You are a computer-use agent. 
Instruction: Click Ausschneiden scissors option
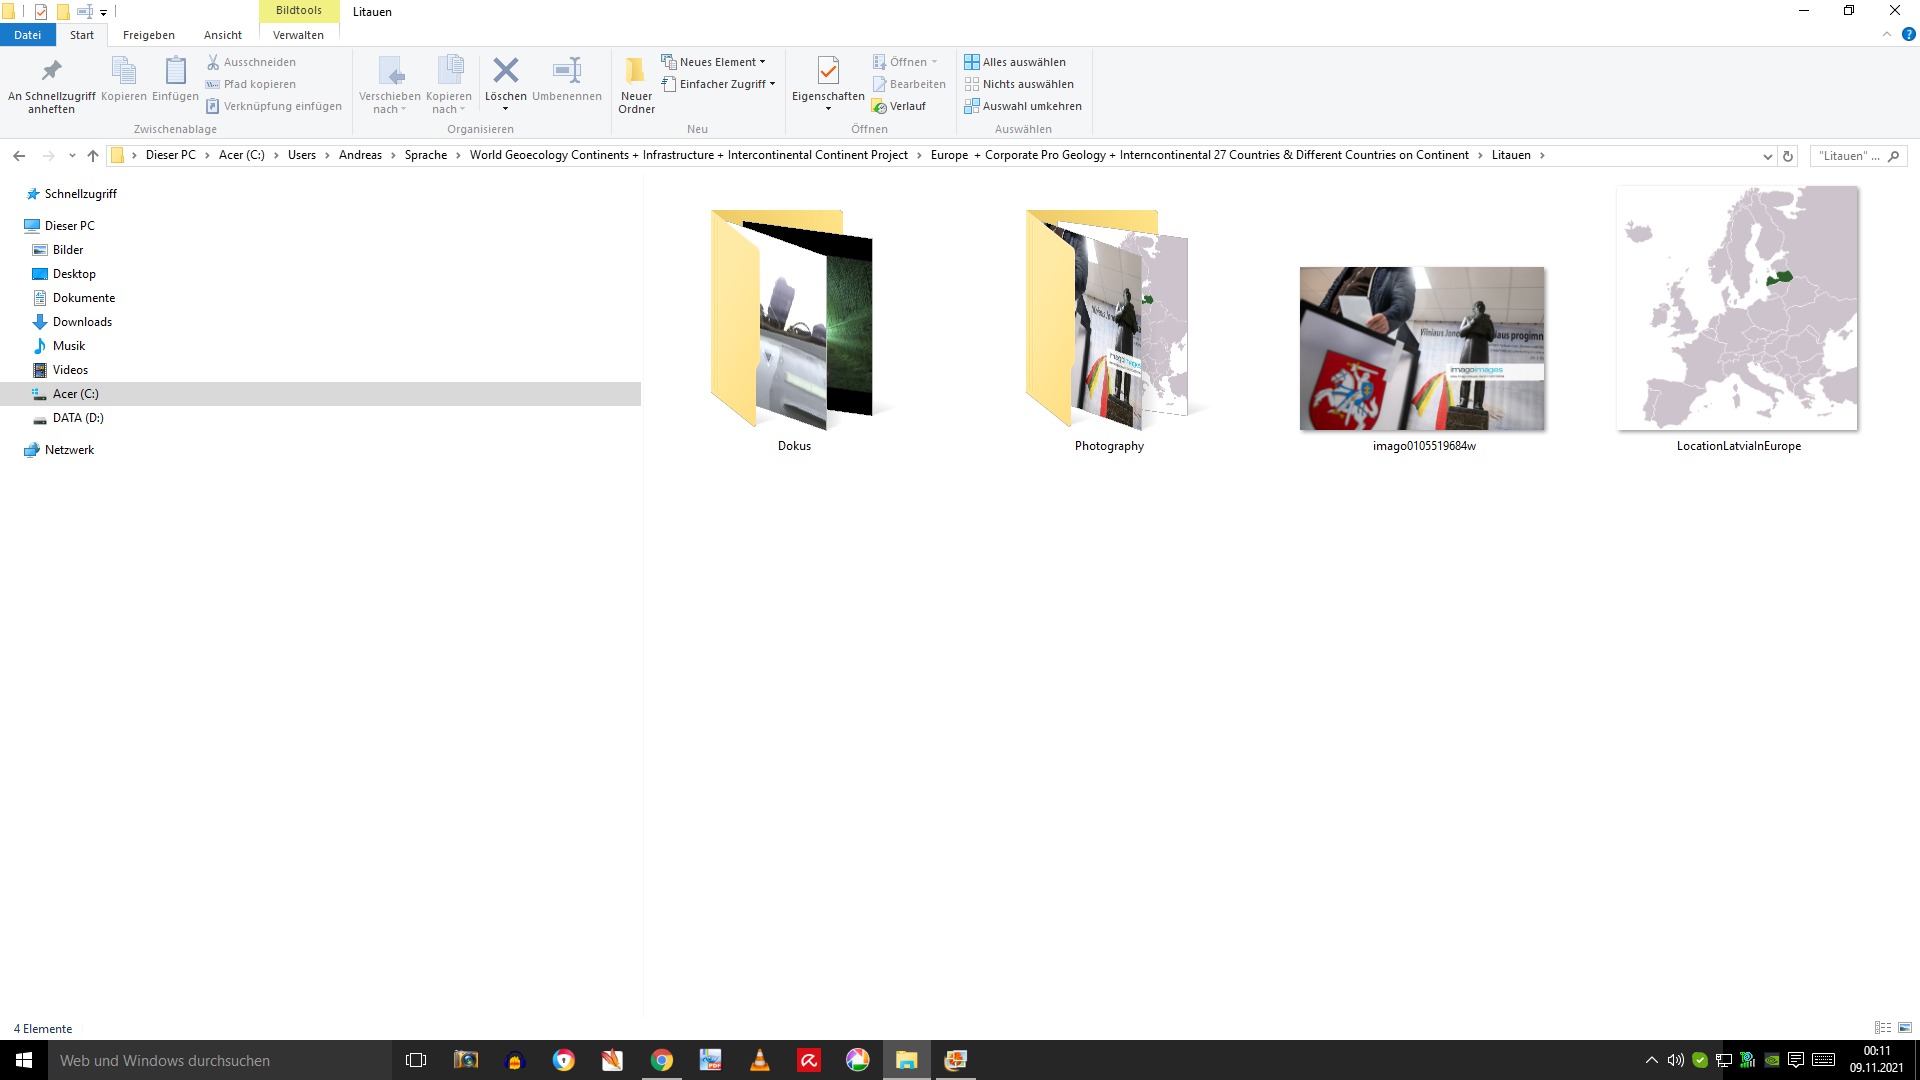point(251,62)
